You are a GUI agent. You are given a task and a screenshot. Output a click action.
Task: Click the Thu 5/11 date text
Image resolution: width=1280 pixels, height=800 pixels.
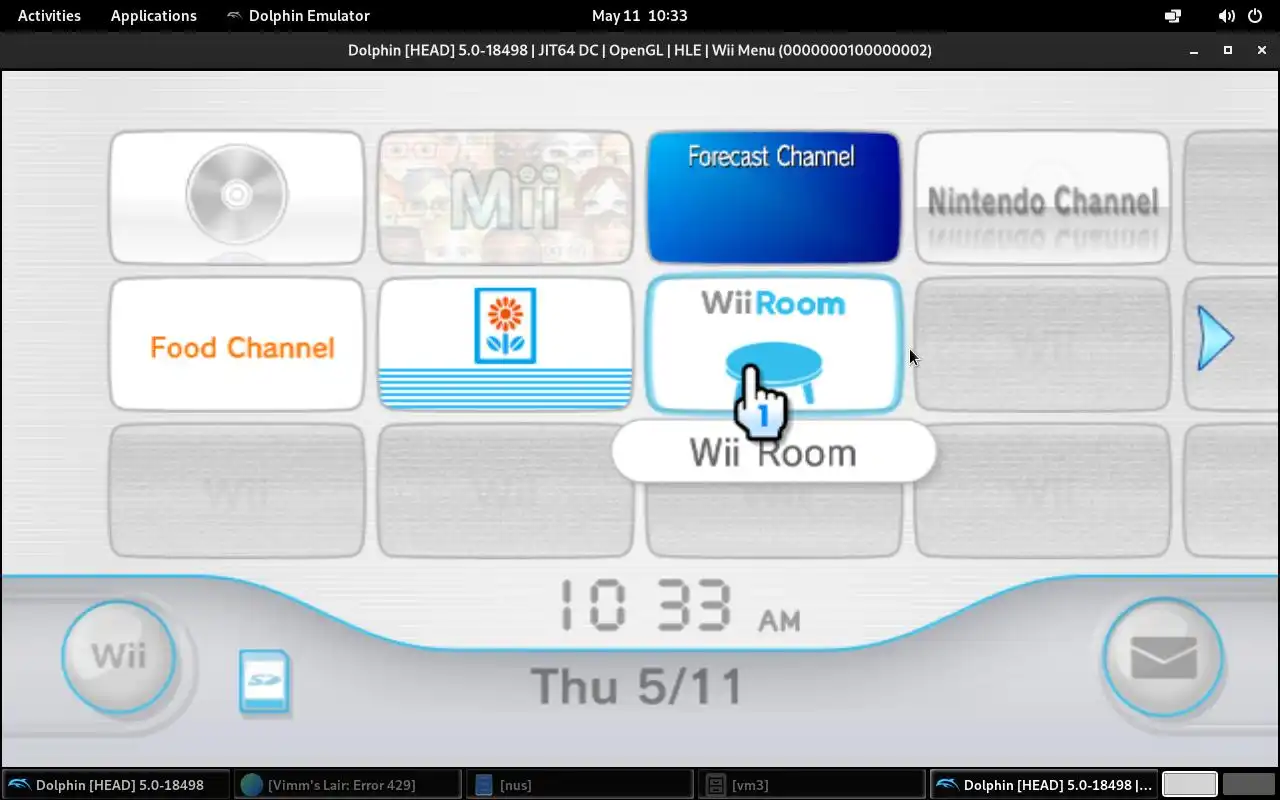click(x=637, y=687)
